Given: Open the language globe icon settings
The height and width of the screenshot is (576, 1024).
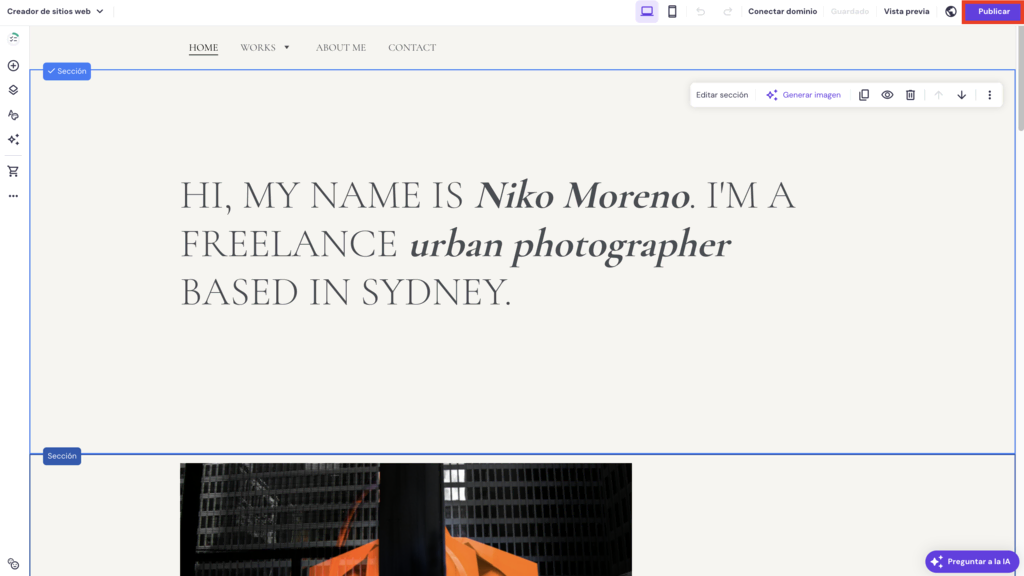Looking at the screenshot, I should [950, 12].
